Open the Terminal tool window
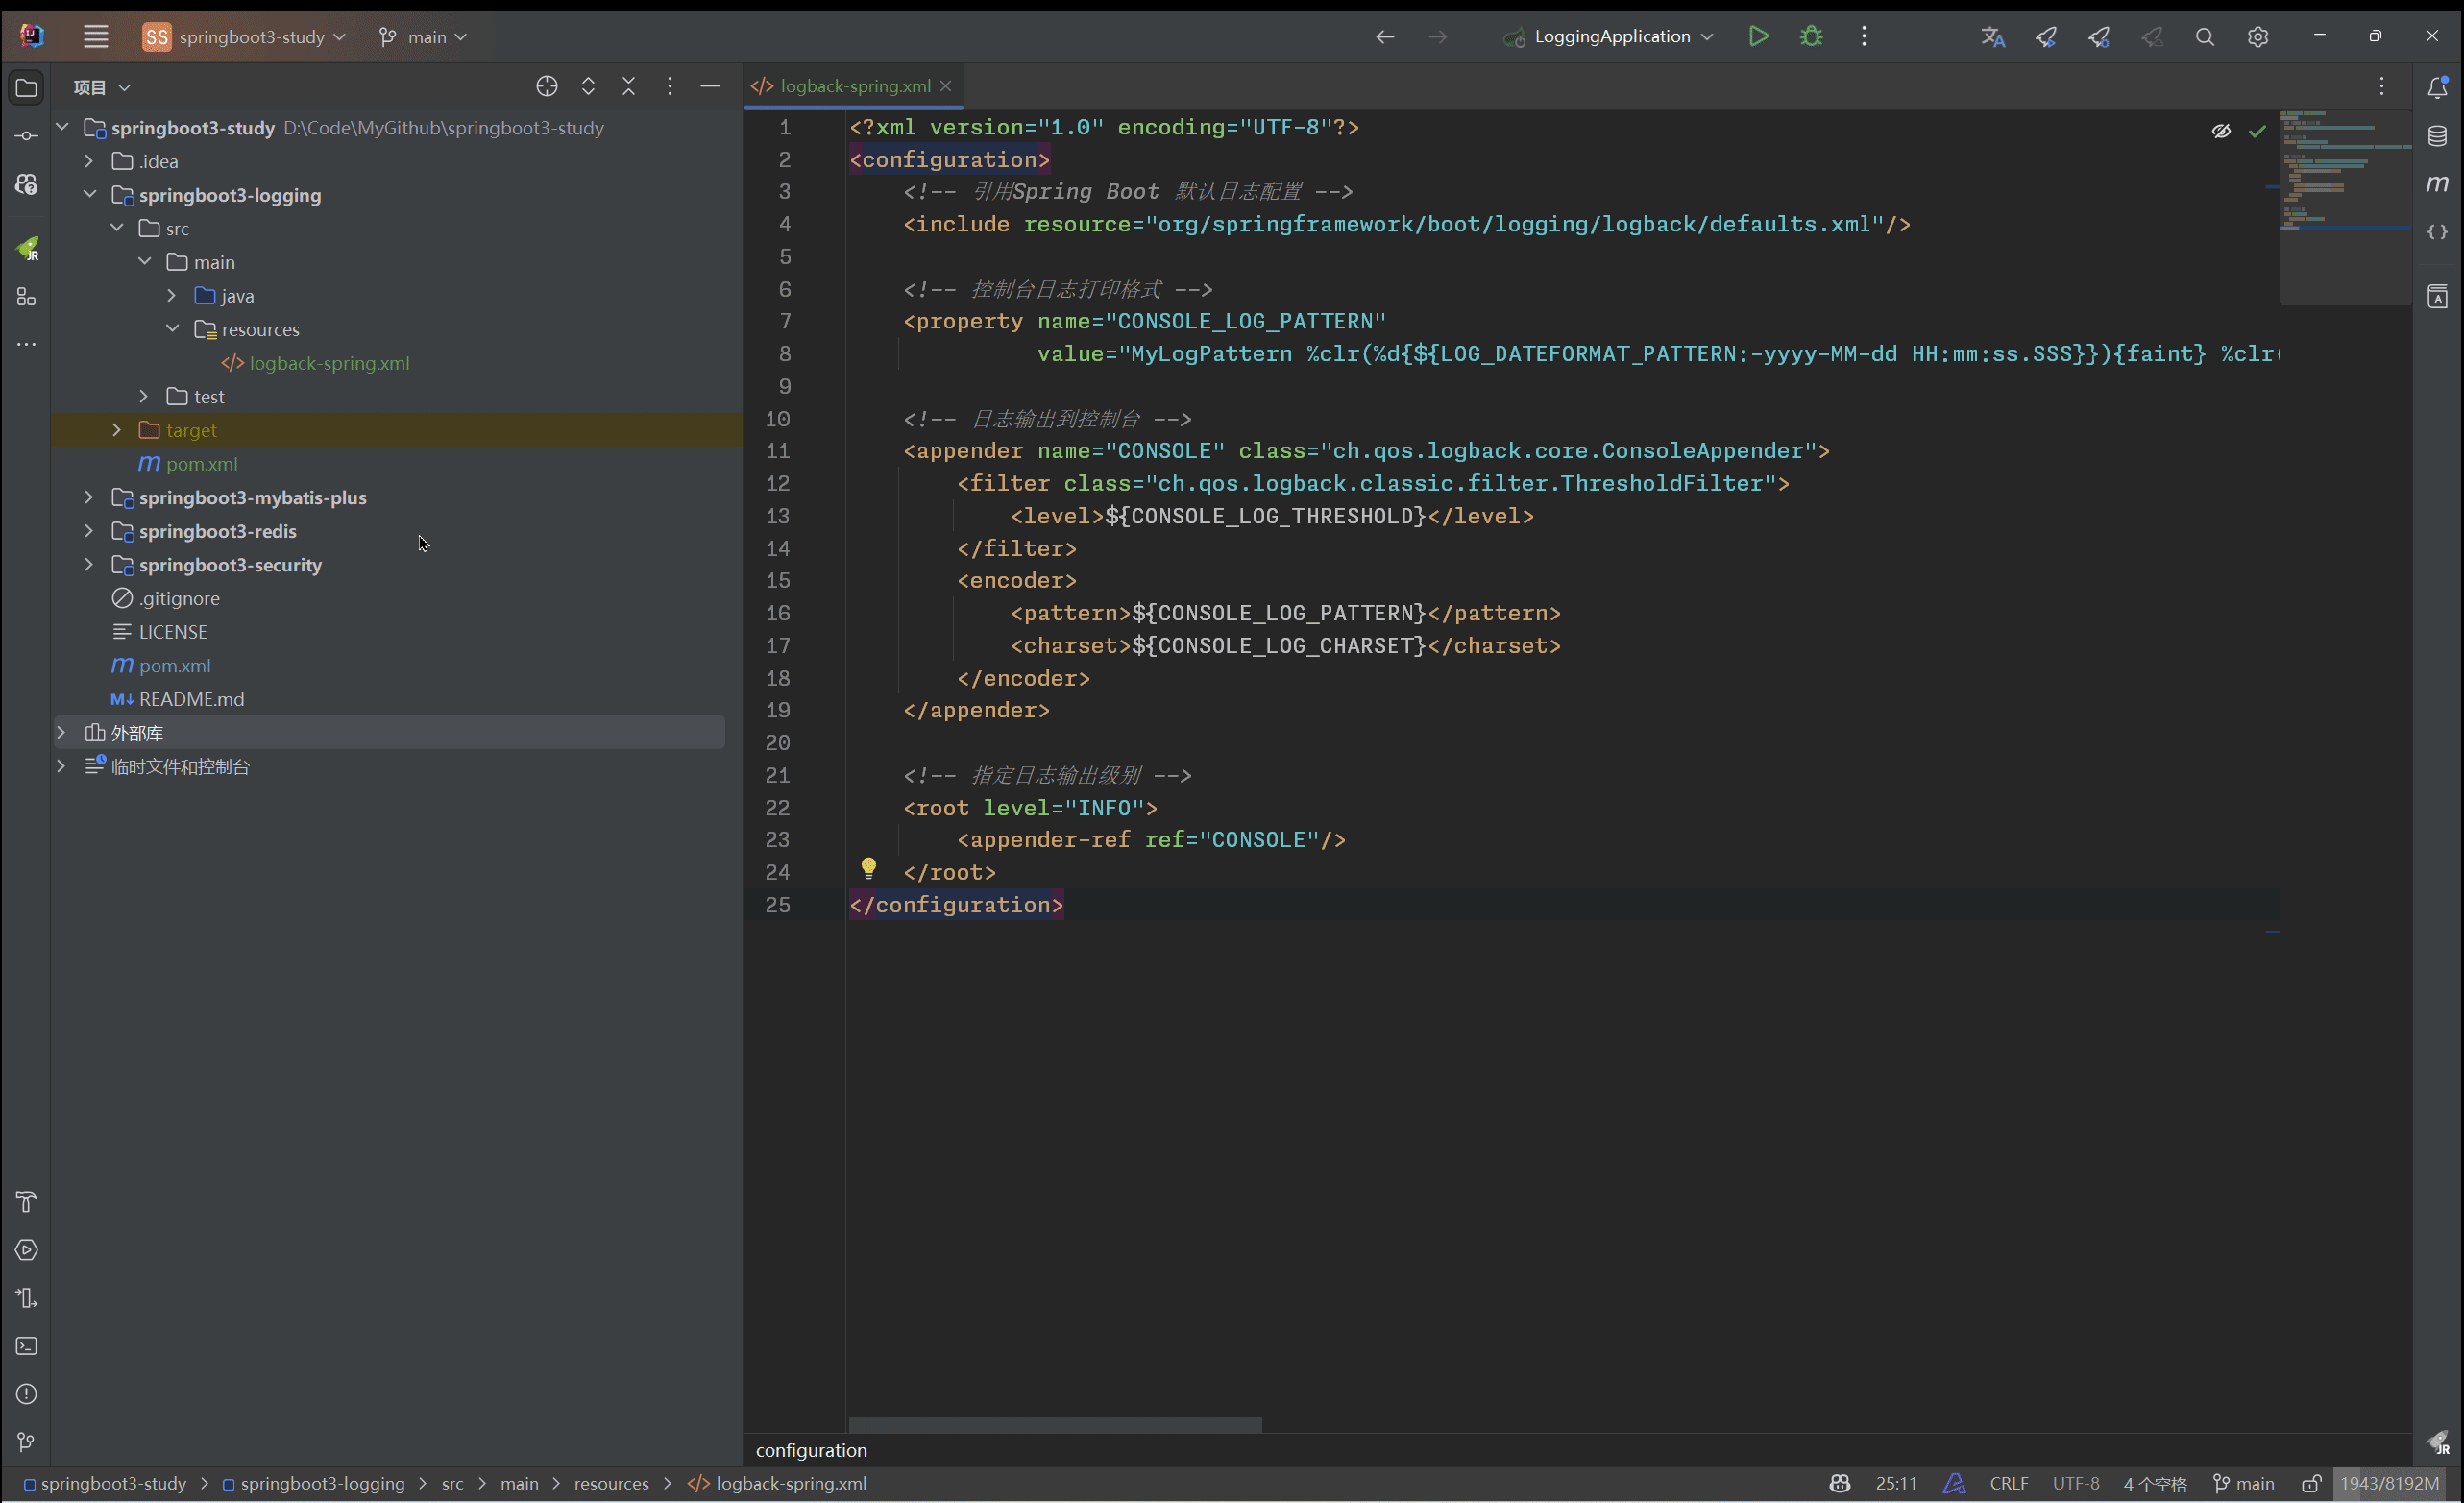 point(26,1347)
